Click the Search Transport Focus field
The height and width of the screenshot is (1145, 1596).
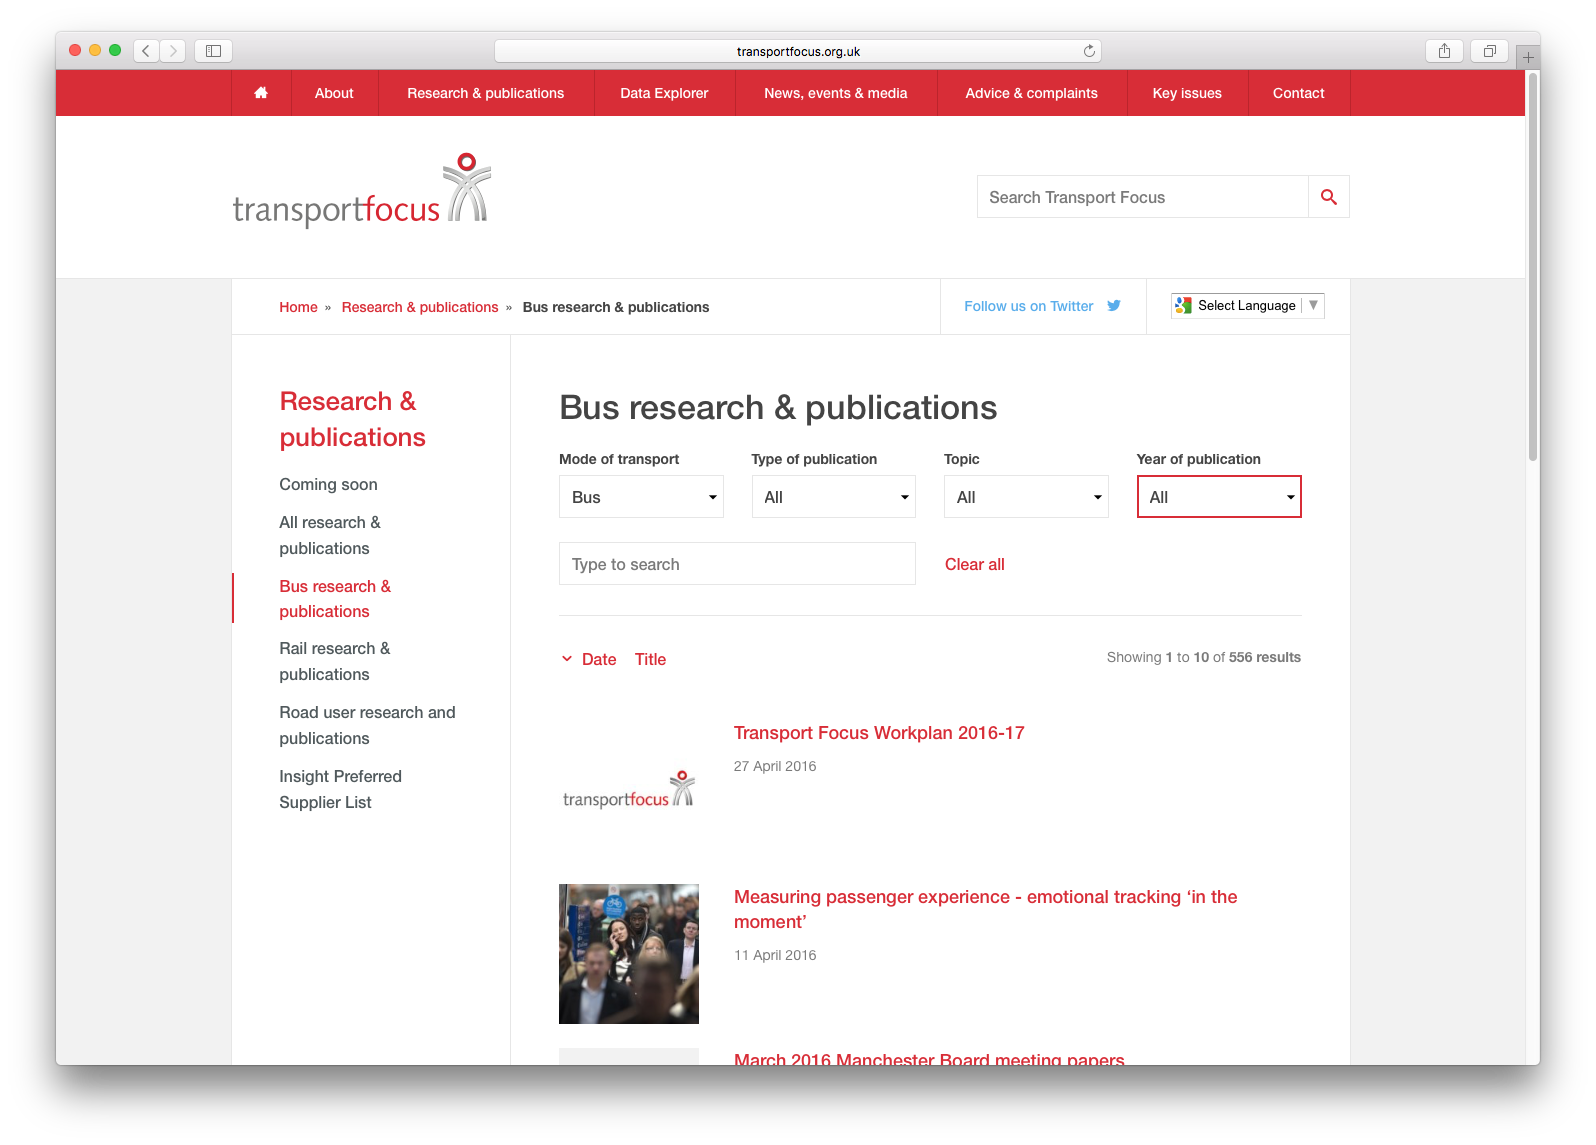coord(1143,197)
